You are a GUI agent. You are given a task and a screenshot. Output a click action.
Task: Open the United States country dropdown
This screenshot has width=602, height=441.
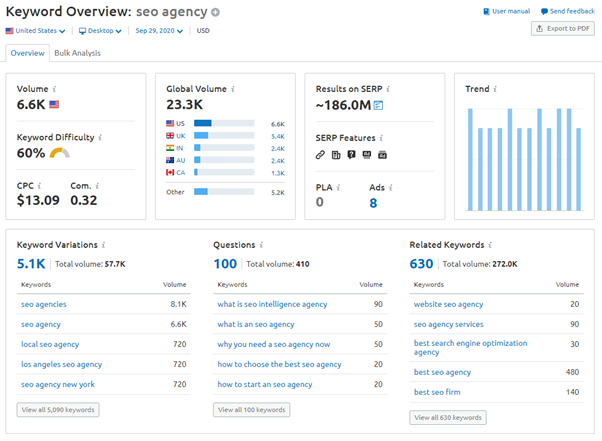click(34, 30)
